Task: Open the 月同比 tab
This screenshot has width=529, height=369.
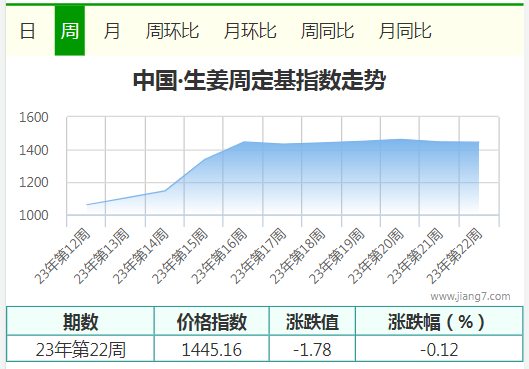Action: click(x=405, y=31)
